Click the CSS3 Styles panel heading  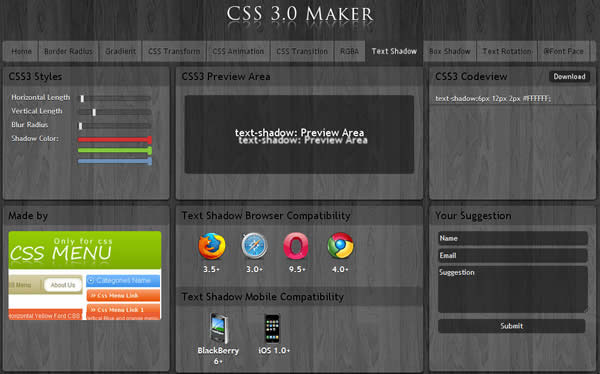[35, 77]
